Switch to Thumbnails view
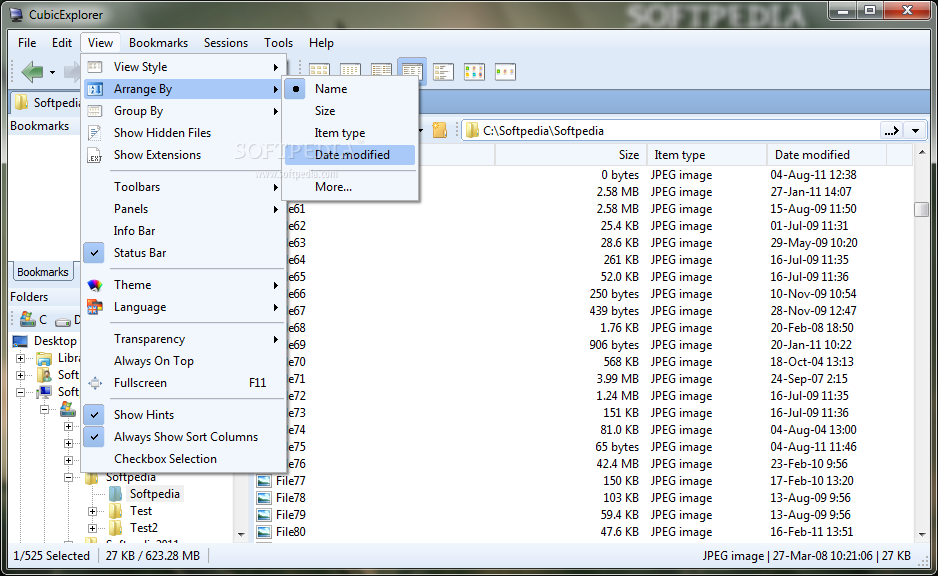The height and width of the screenshot is (576, 938). [474, 72]
